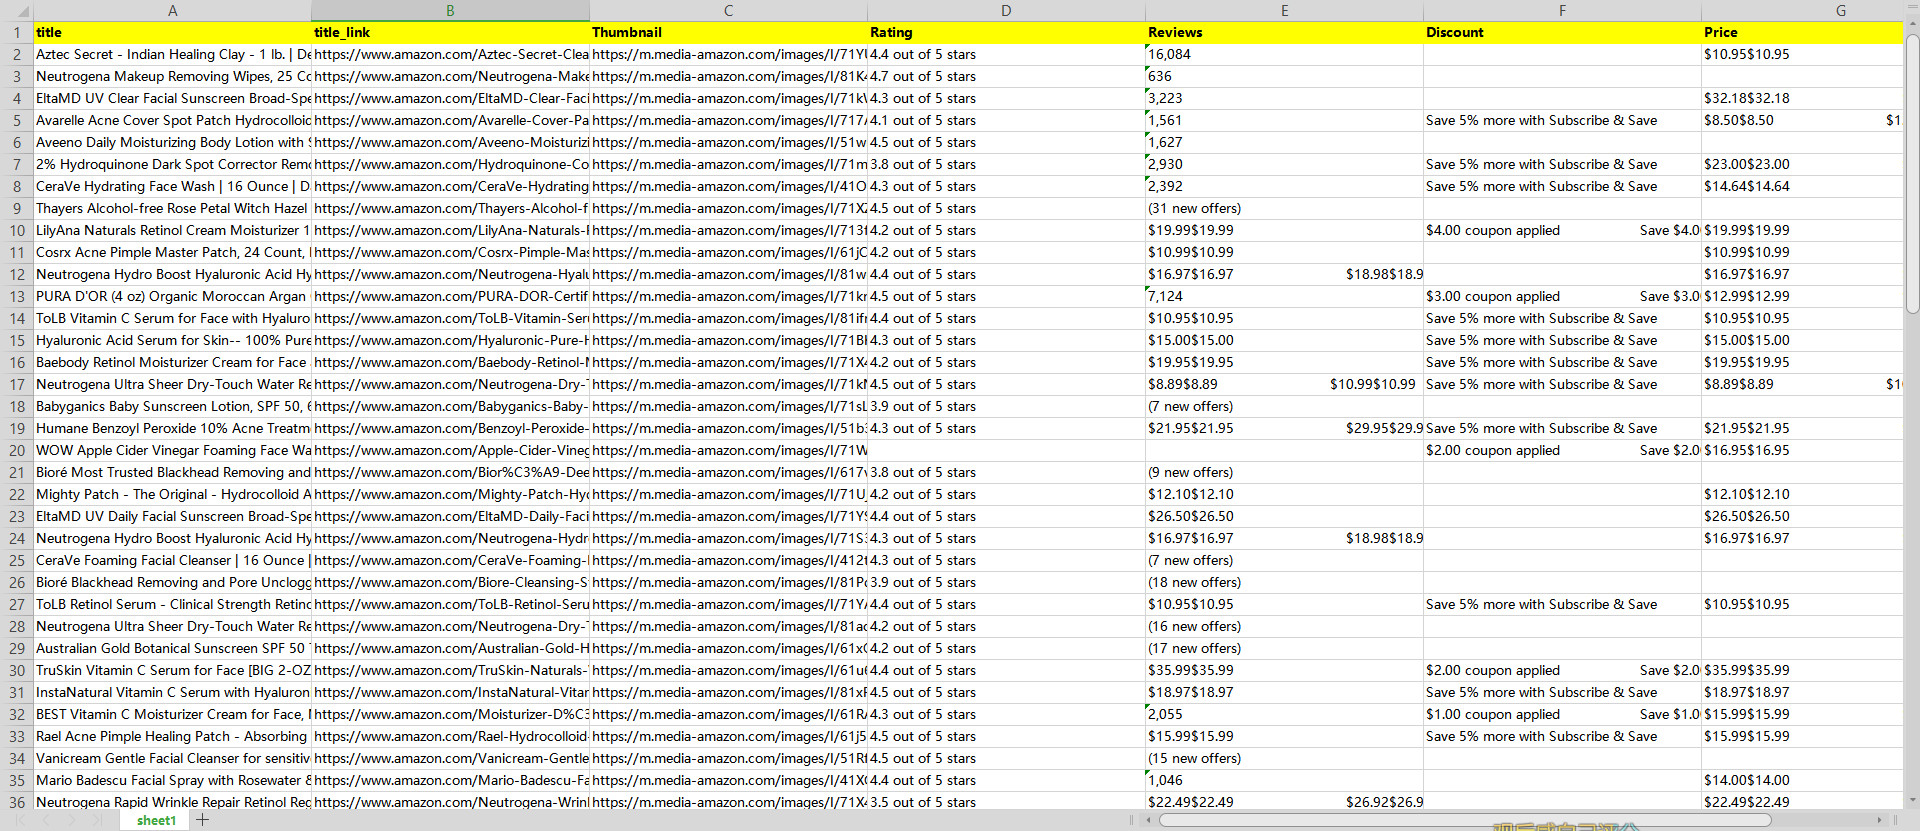Open the sheet1 tab
Screen dimensions: 1920x831
[156, 820]
